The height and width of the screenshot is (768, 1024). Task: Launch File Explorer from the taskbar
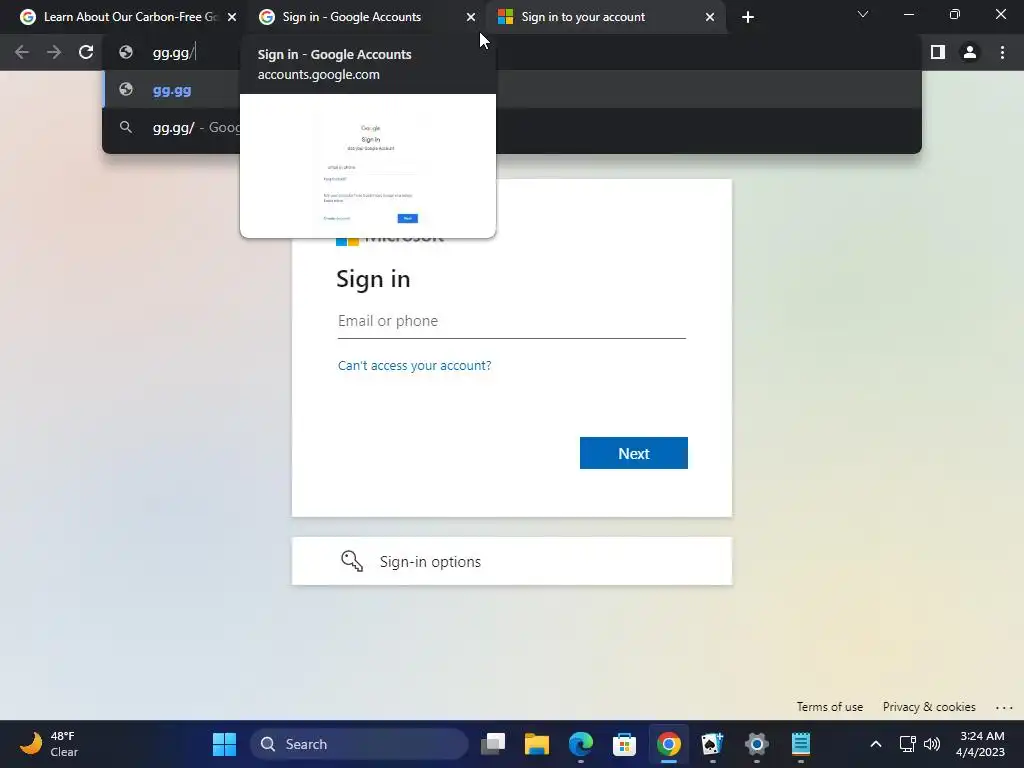pyautogui.click(x=537, y=744)
